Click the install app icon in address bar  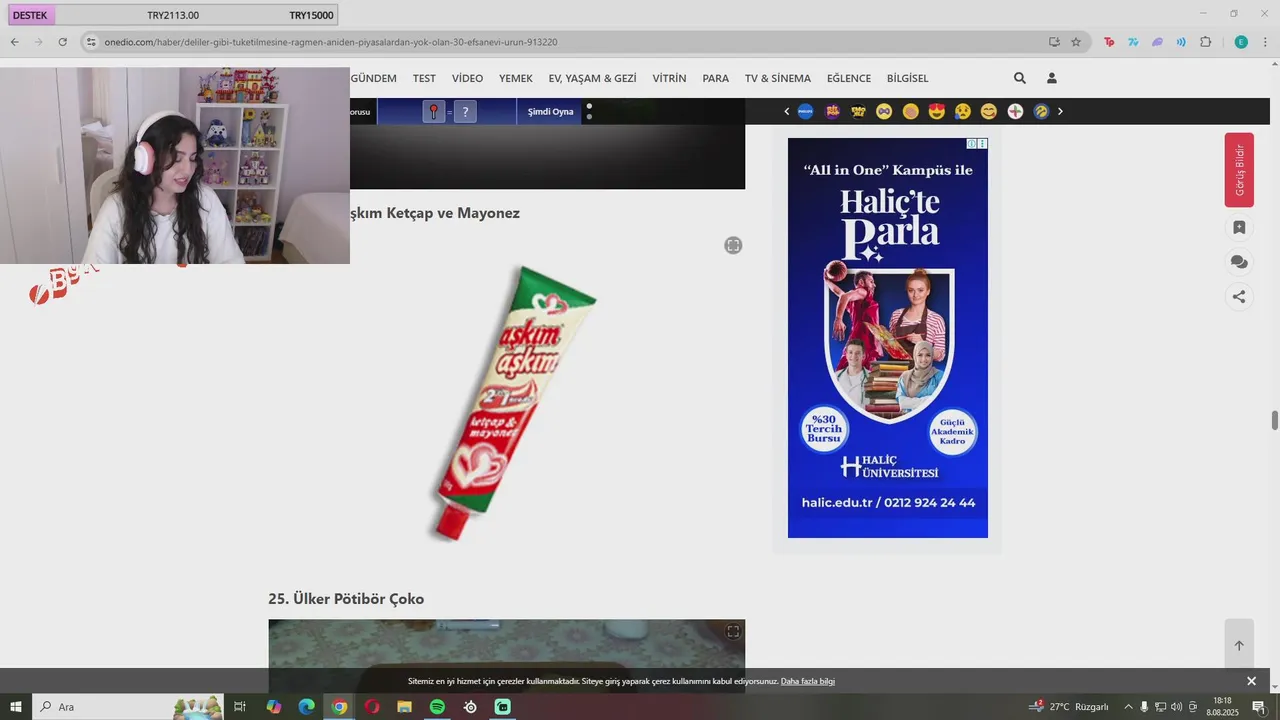pos(1054,42)
